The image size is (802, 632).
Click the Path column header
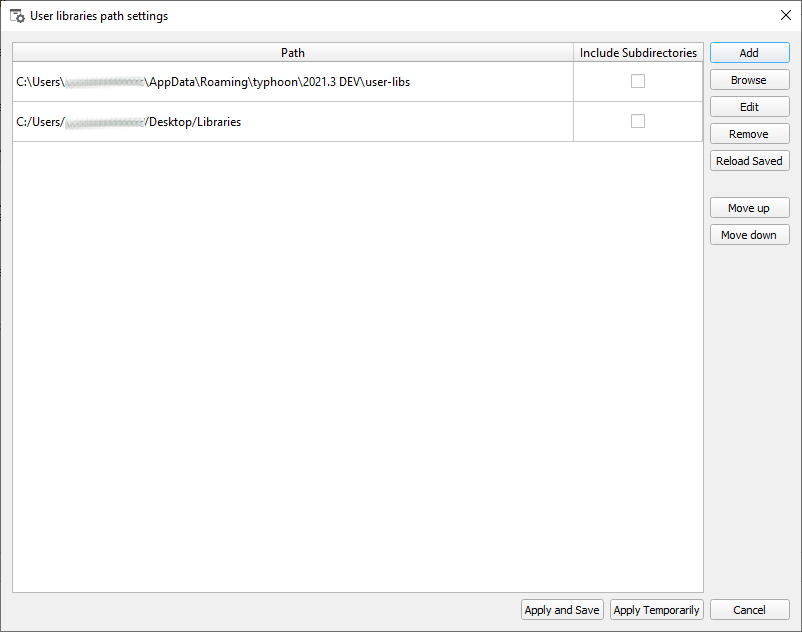tap(293, 53)
